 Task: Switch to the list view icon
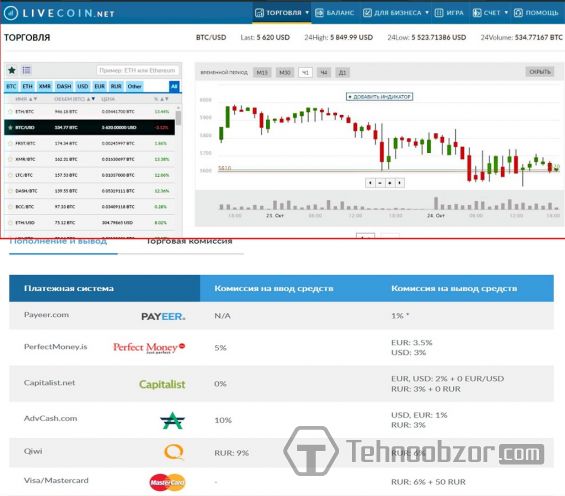(x=26, y=70)
